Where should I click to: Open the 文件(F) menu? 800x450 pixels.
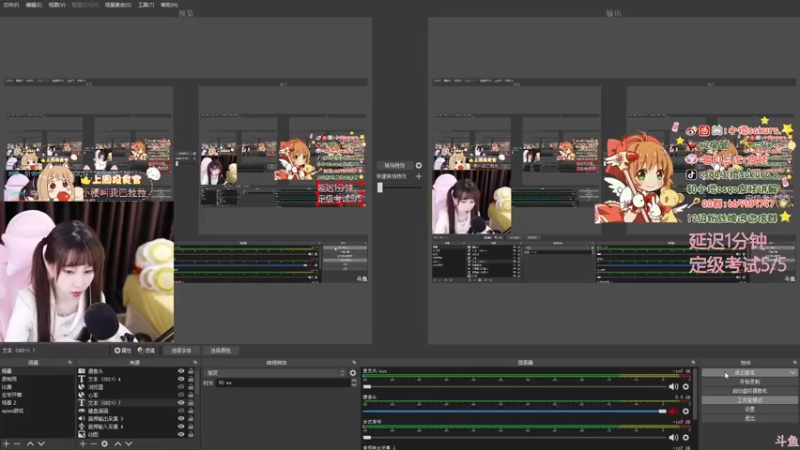11,5
